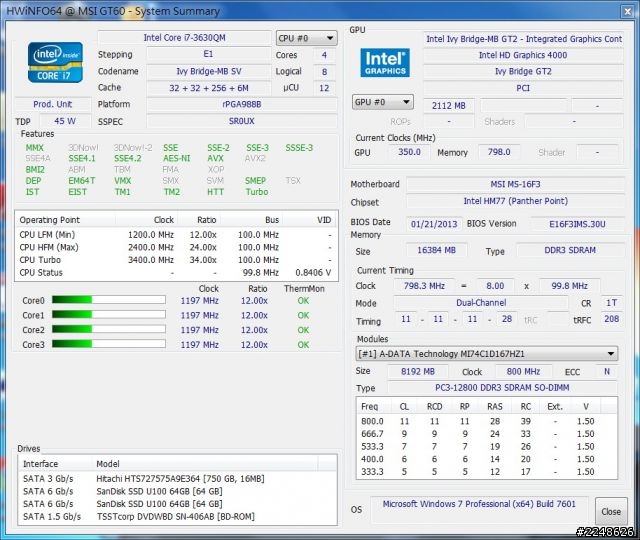
Task: Click the module size 8192 MB field
Action: (x=418, y=371)
